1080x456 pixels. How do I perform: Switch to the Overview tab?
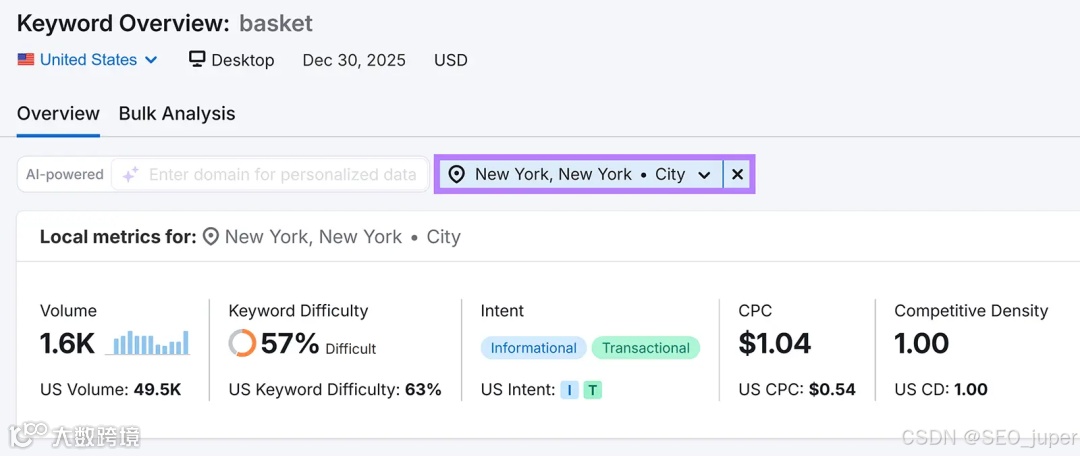(x=58, y=114)
